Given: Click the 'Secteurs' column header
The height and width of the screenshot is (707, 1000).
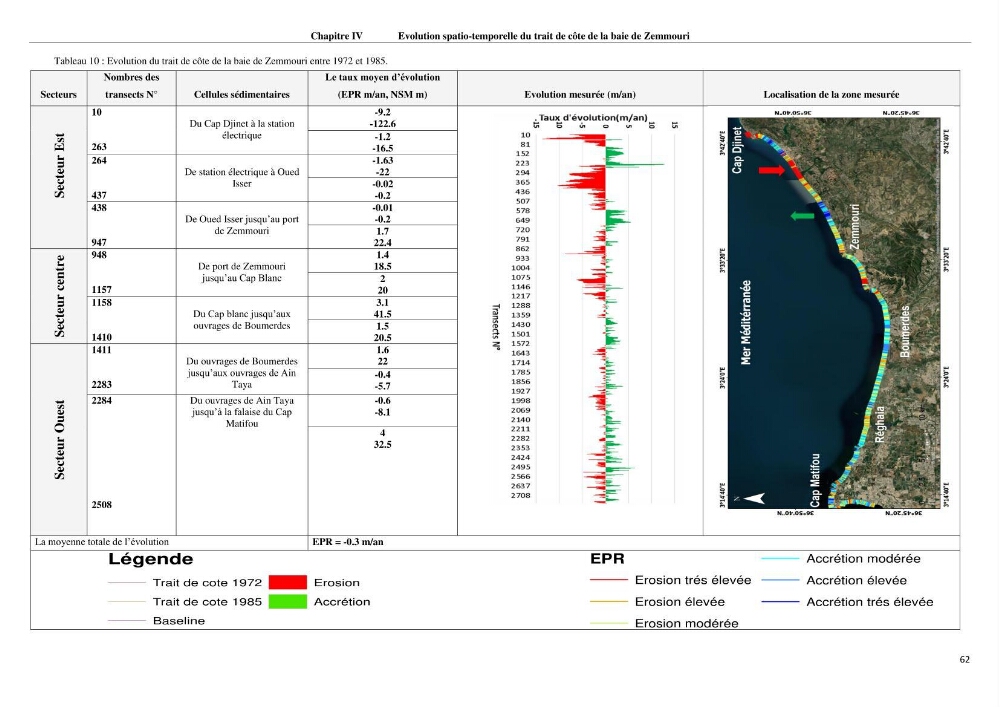Looking at the screenshot, I should point(59,94).
